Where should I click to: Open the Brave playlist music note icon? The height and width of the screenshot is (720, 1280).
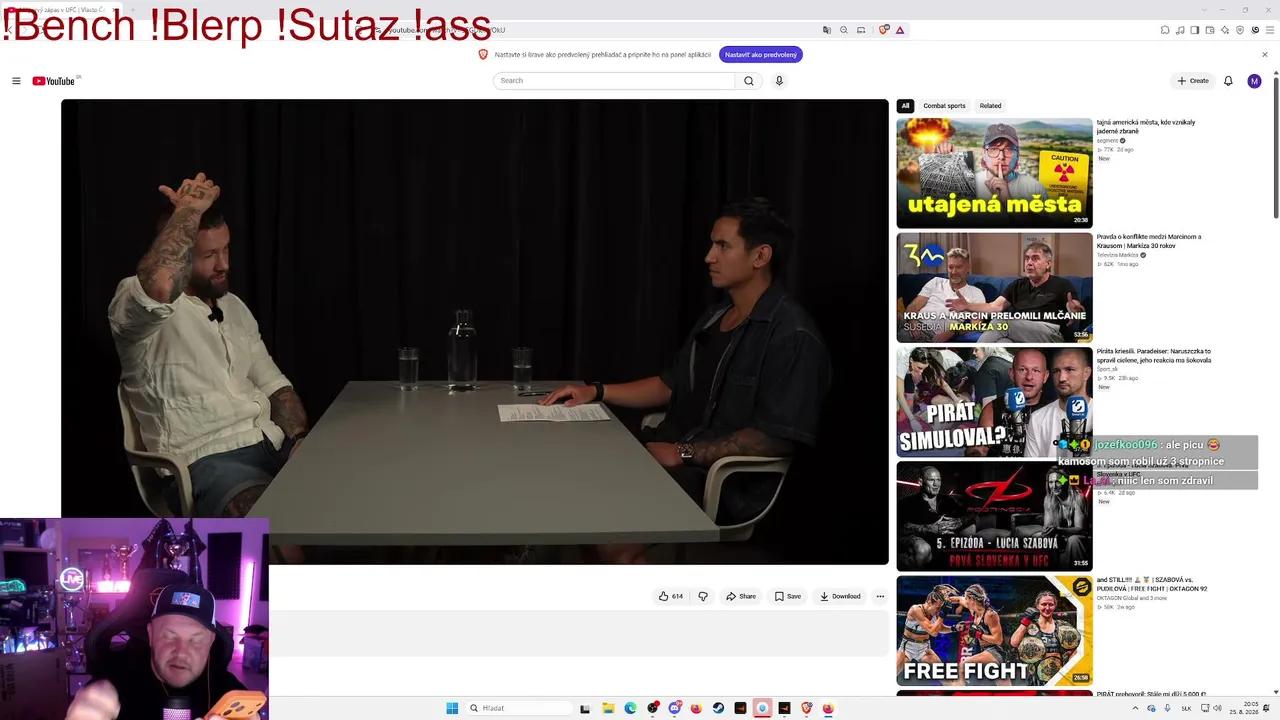coord(1180,30)
